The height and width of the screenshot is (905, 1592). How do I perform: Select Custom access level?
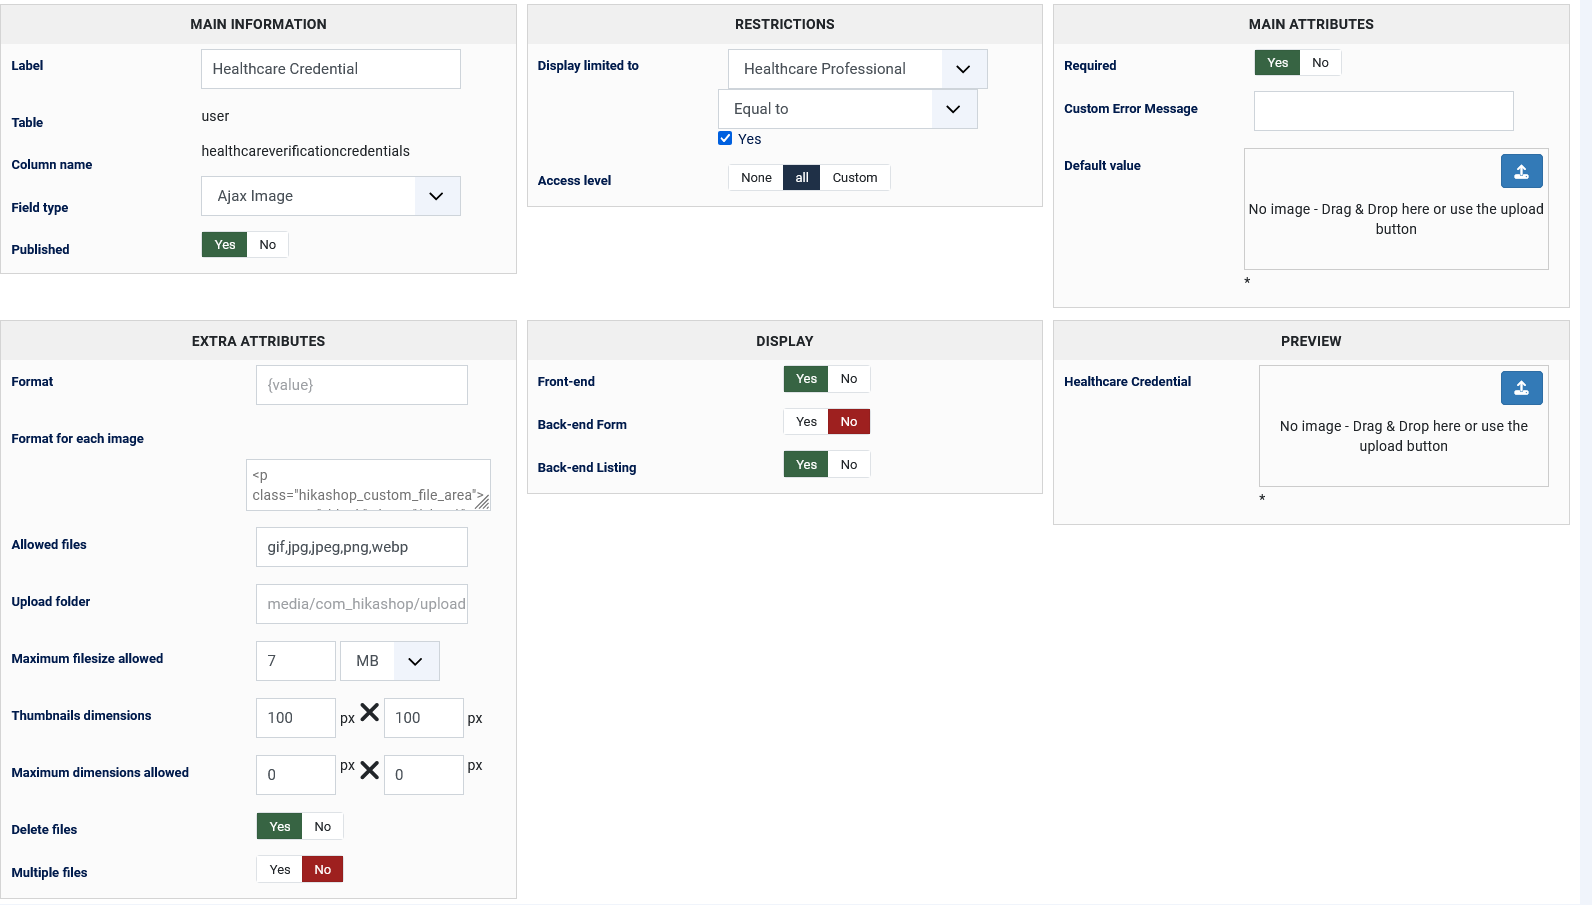854,178
